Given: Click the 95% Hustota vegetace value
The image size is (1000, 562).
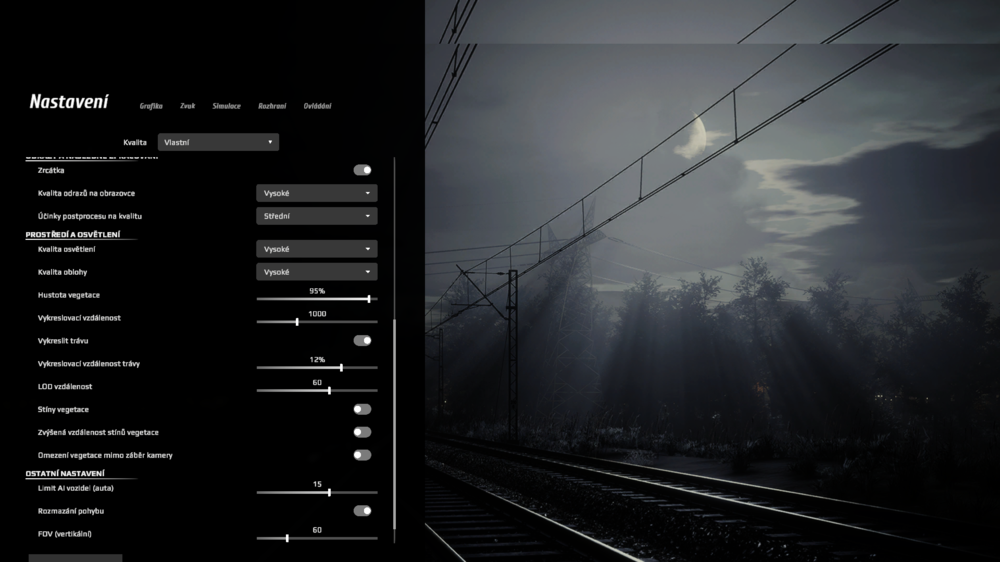Looking at the screenshot, I should (x=317, y=291).
